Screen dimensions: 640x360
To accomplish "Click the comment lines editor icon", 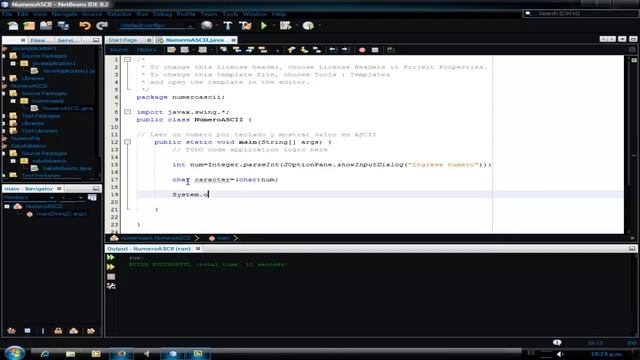I will click(x=390, y=50).
